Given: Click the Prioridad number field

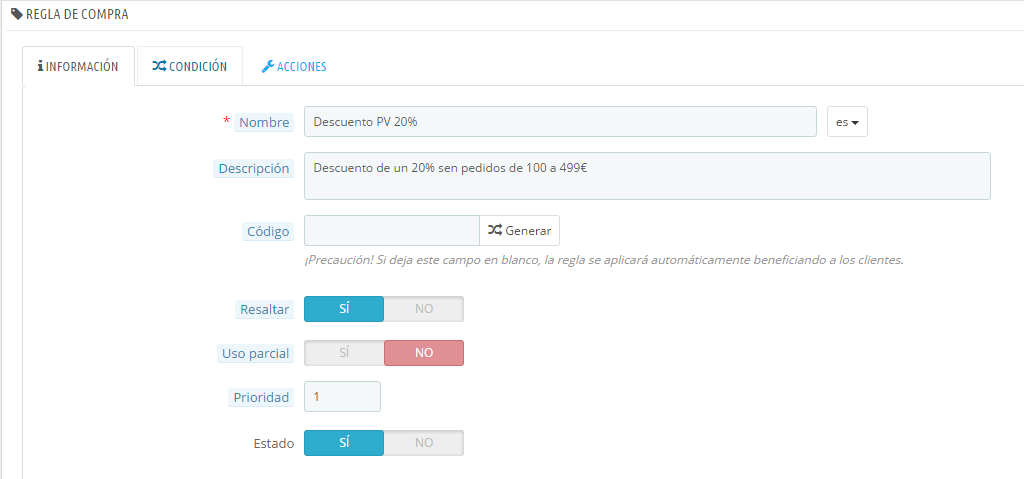Looking at the screenshot, I should [342, 397].
